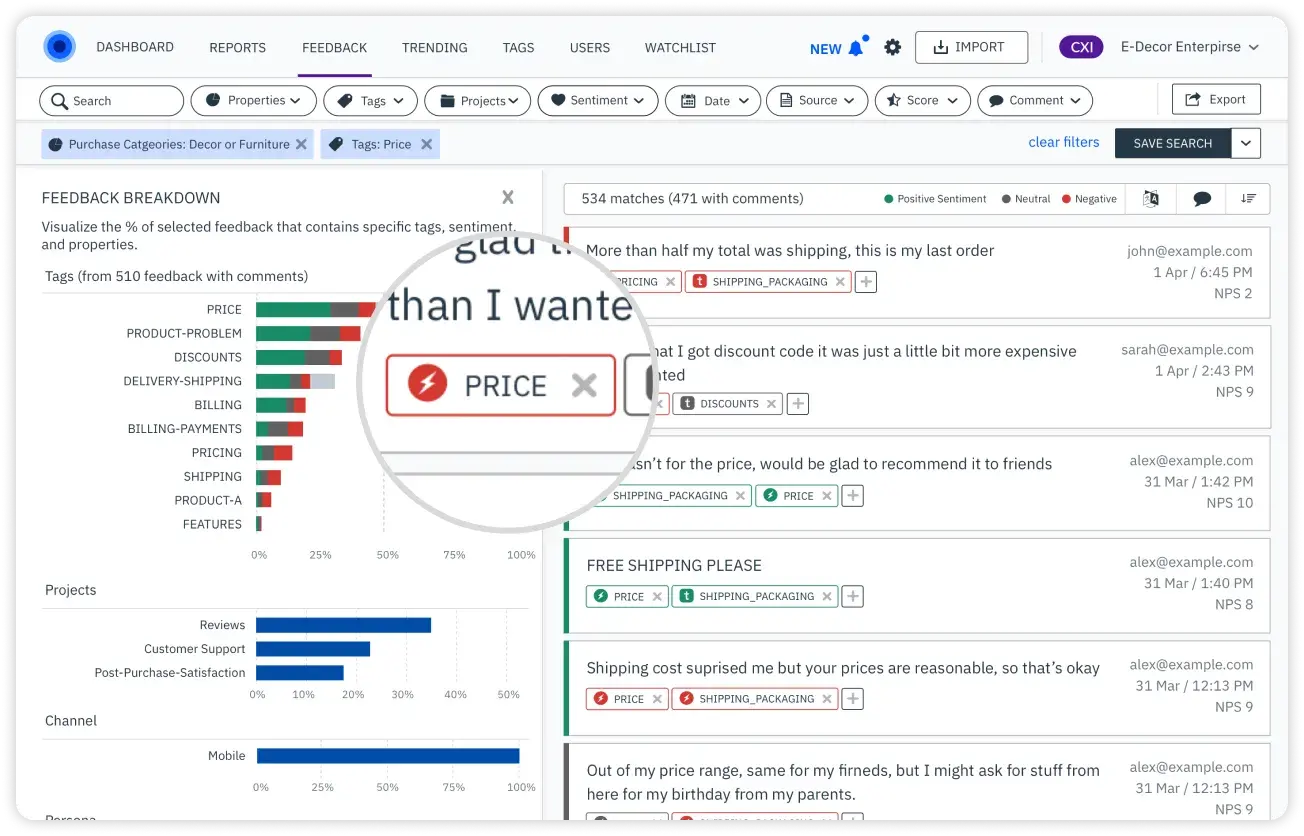Add a tag to 'Shipping cost suprised me' feedback

(x=852, y=699)
